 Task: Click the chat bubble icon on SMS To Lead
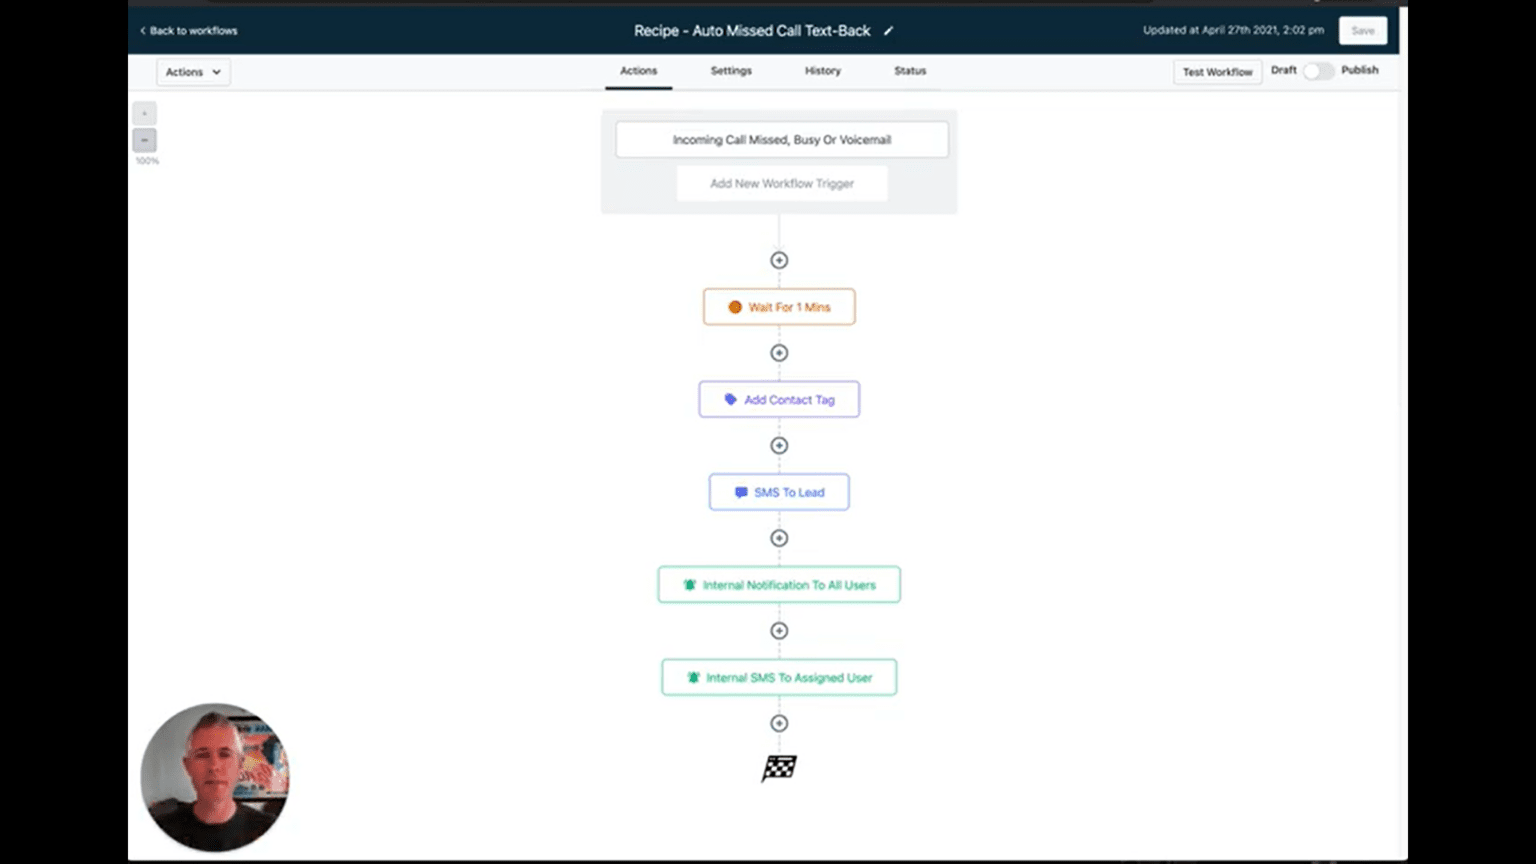pyautogui.click(x=741, y=491)
